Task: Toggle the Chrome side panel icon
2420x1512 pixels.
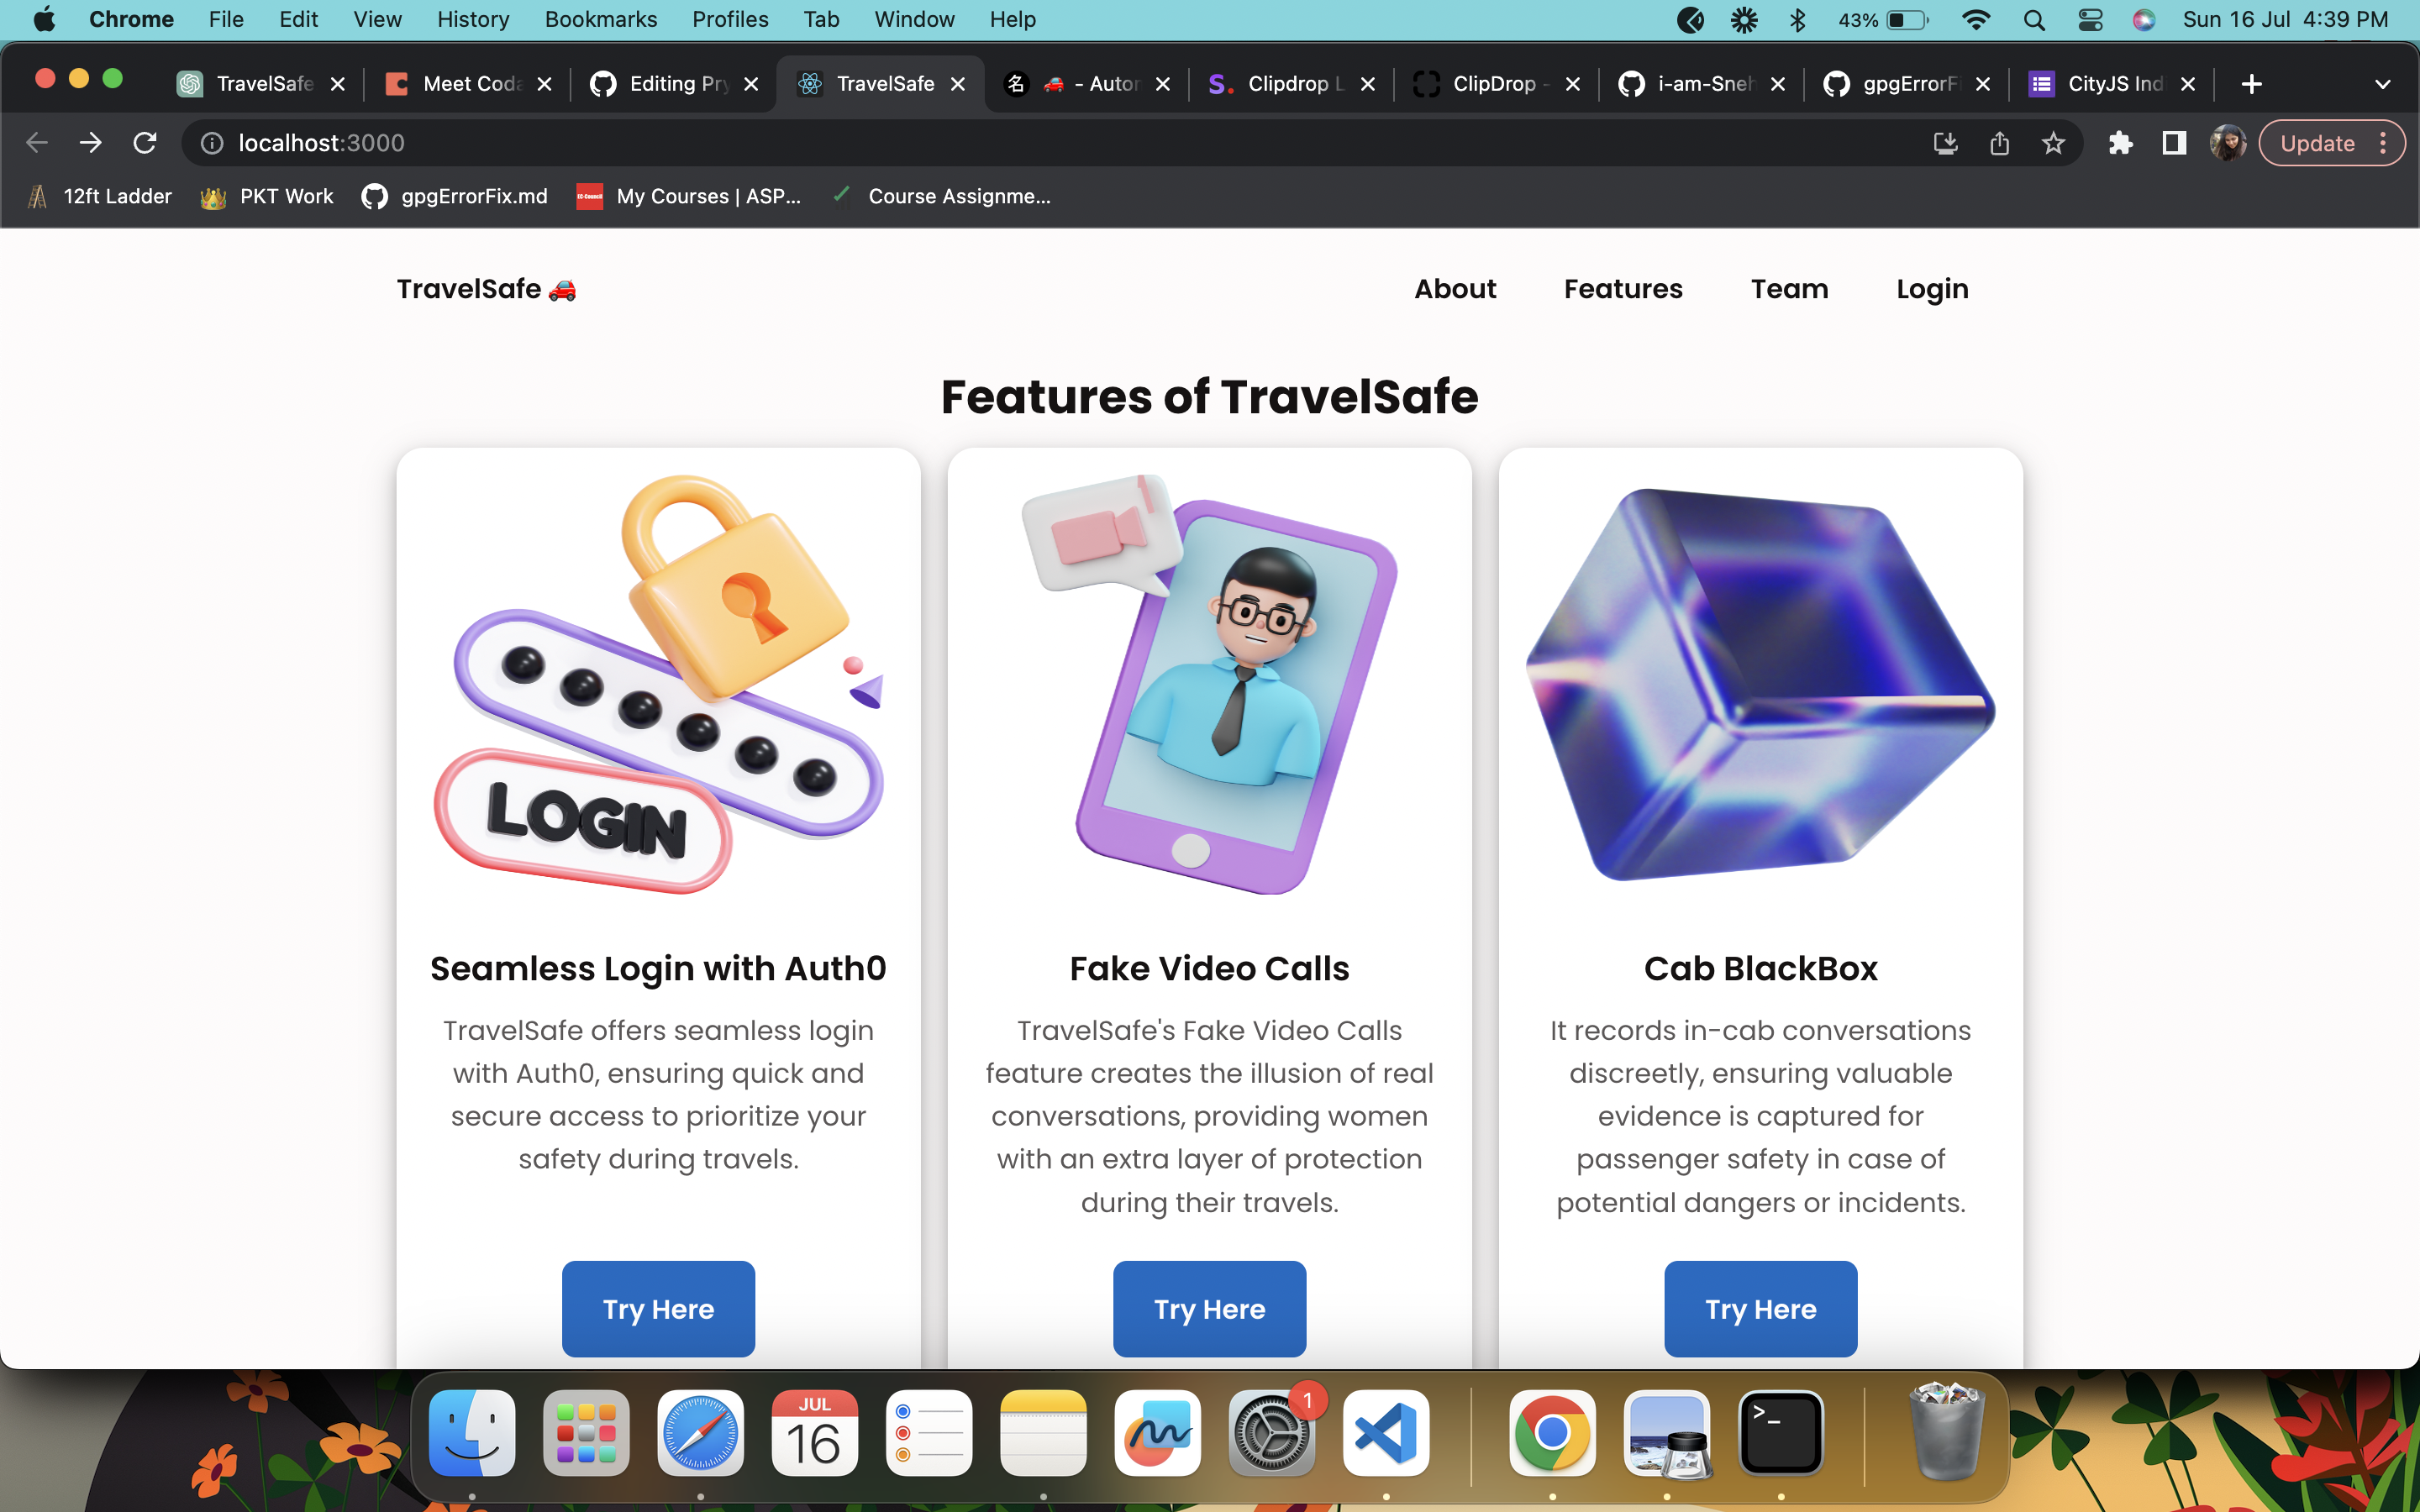Action: tap(2174, 143)
